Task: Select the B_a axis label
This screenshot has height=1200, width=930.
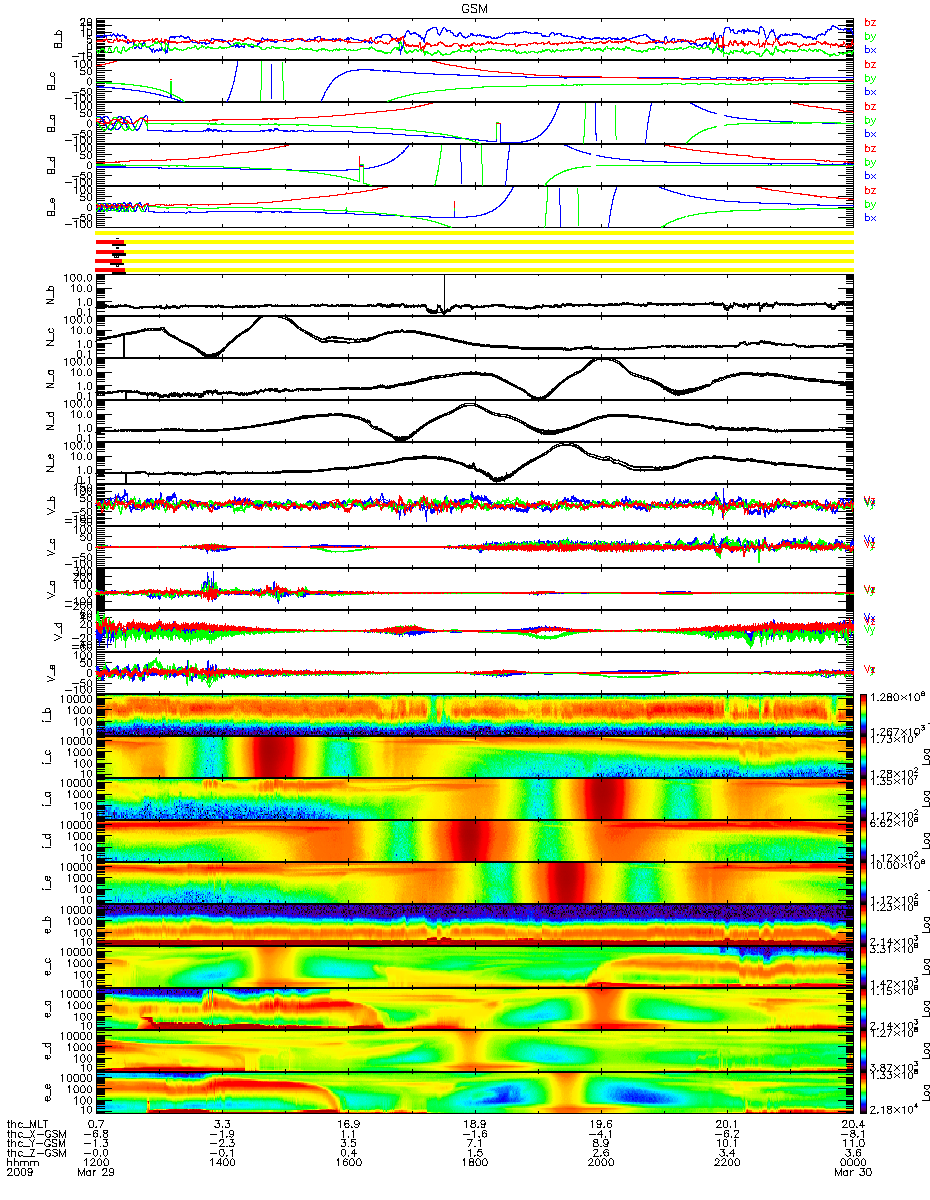Action: (50, 122)
